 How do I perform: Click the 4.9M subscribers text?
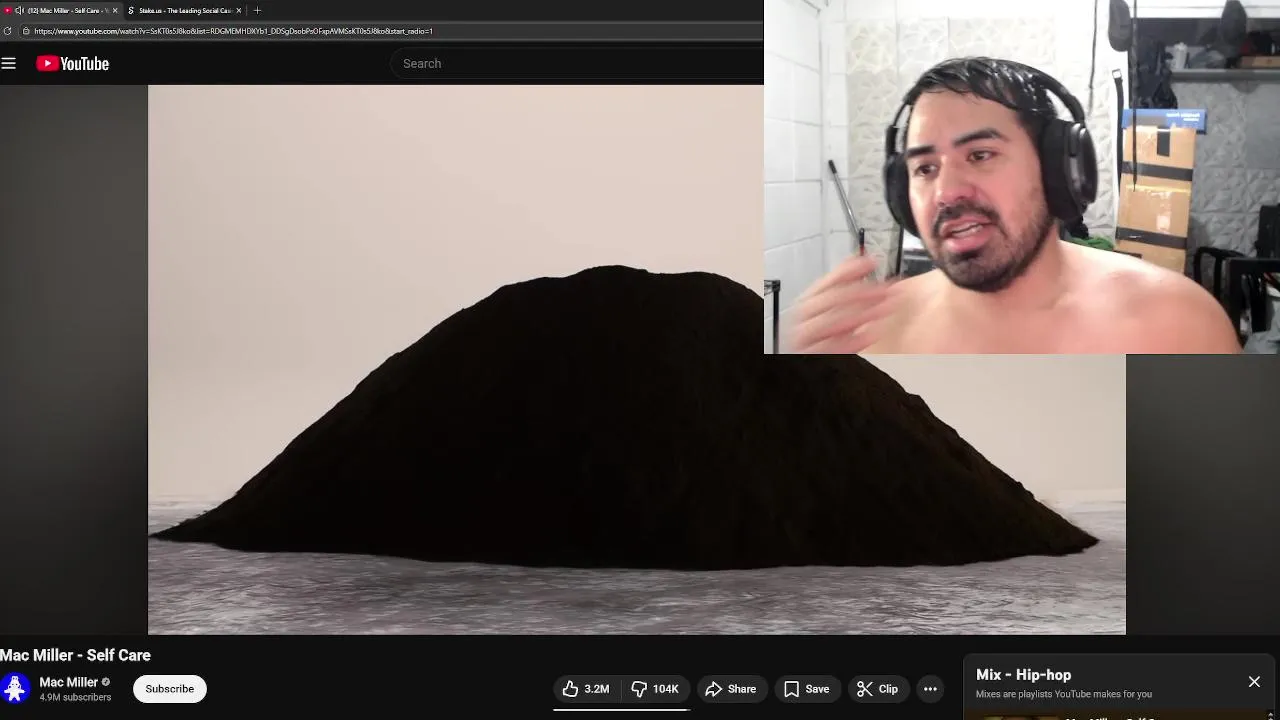tap(75, 697)
